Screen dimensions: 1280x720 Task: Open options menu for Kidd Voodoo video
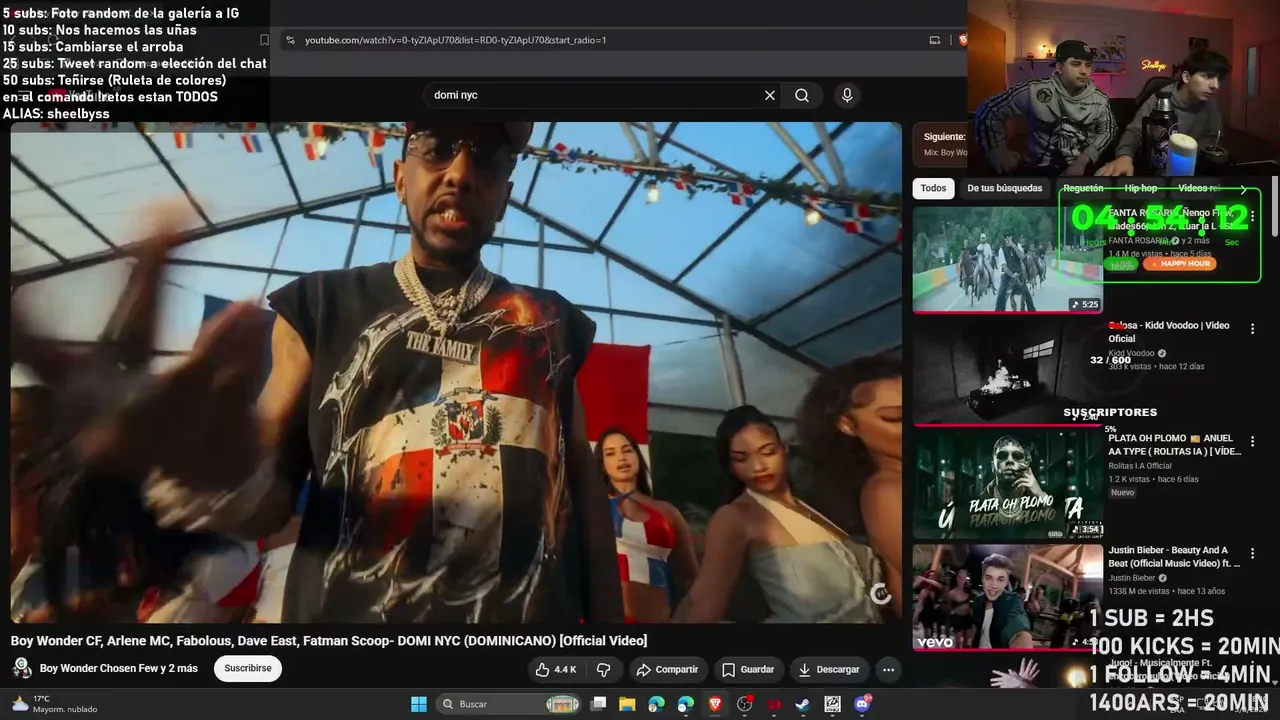point(1252,328)
